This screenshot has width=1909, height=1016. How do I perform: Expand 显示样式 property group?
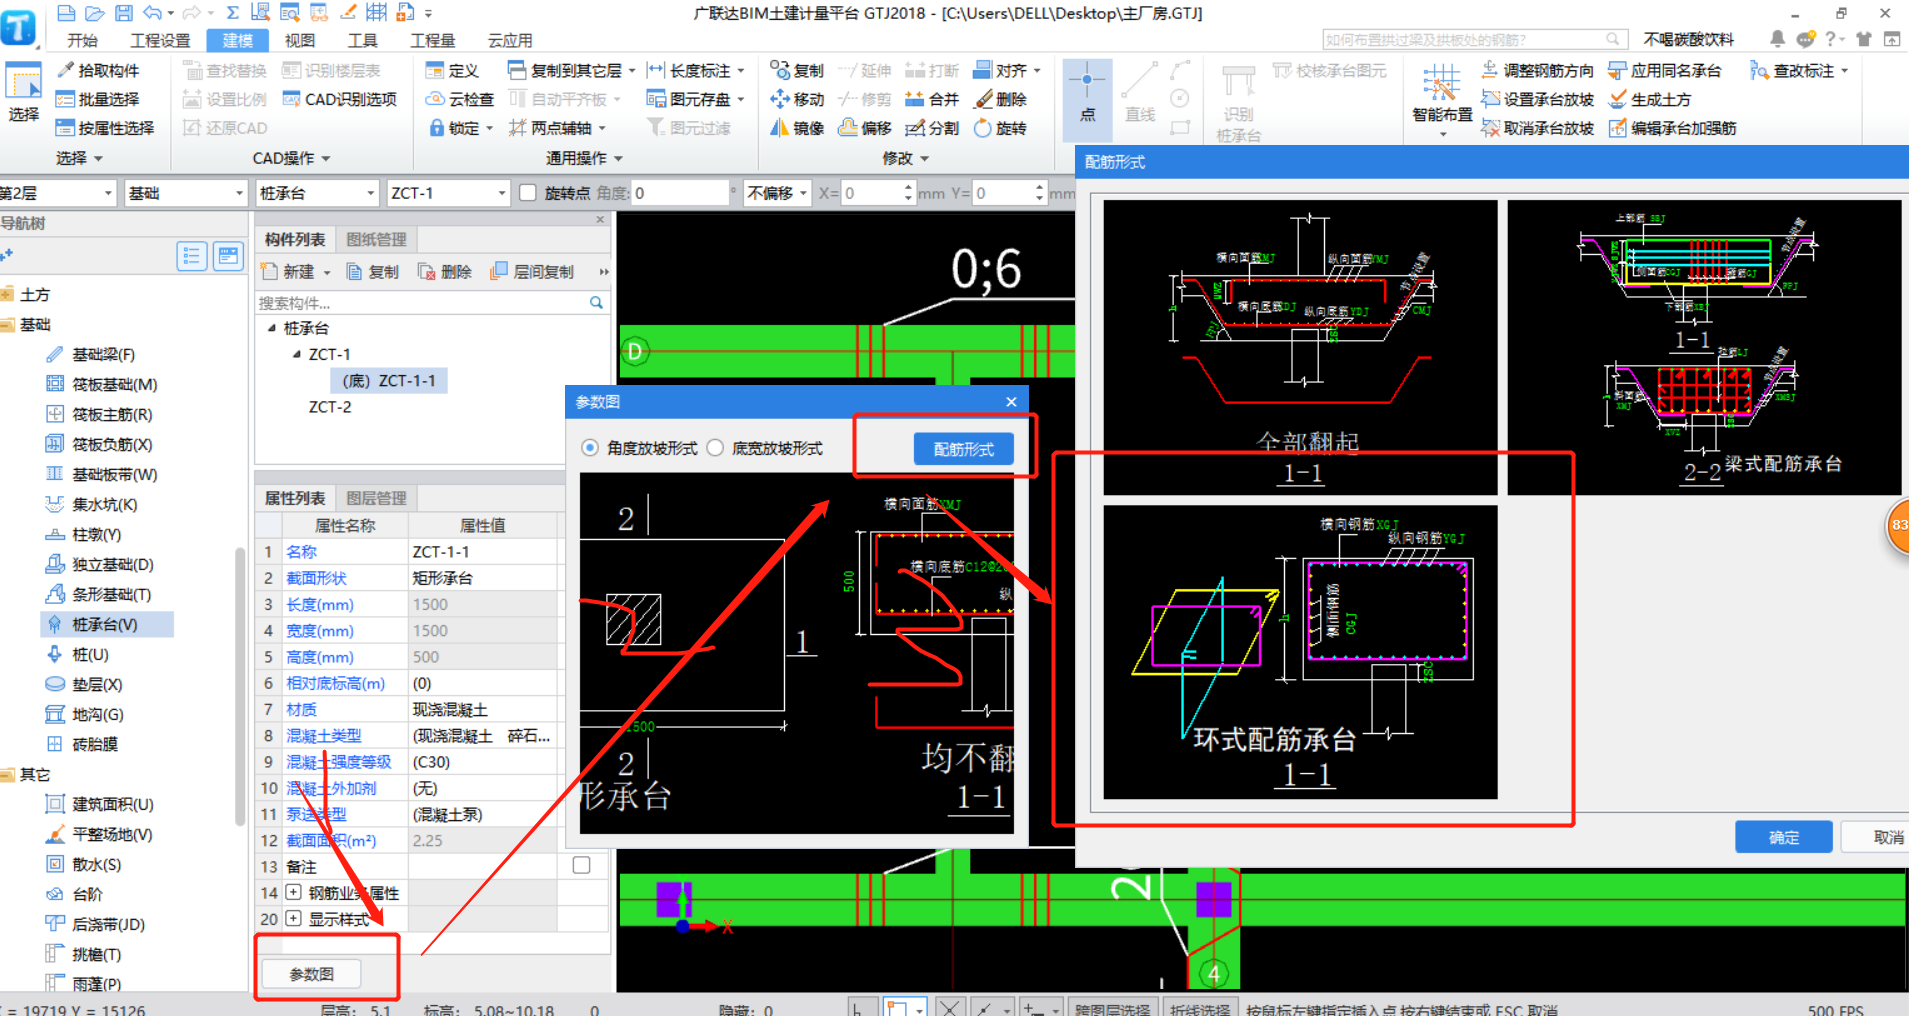(293, 918)
